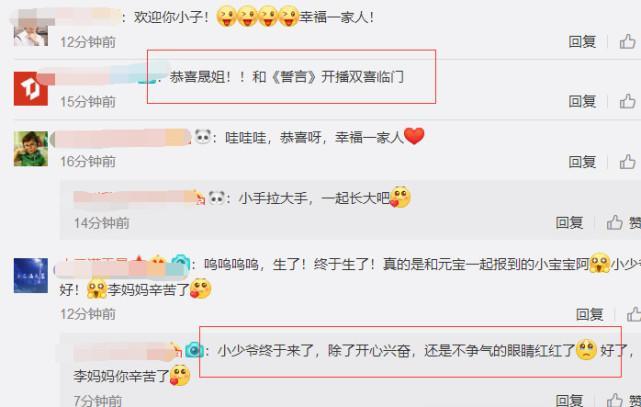Click the camera badge before '小少爷终于来了'

pyautogui.click(x=194, y=351)
